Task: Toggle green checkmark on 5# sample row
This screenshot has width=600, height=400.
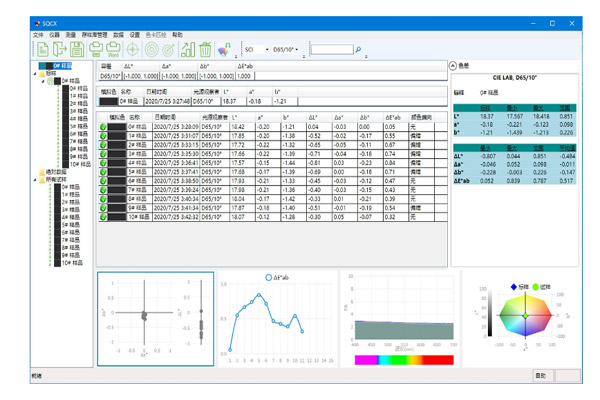Action: tap(105, 172)
